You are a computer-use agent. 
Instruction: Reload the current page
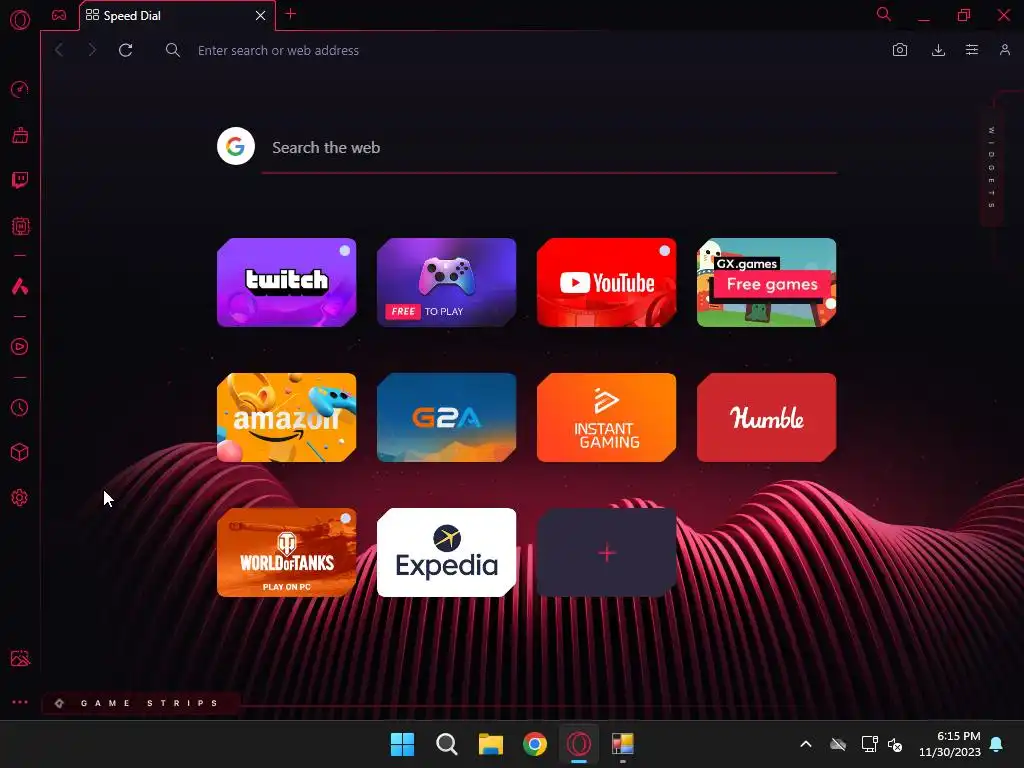125,50
